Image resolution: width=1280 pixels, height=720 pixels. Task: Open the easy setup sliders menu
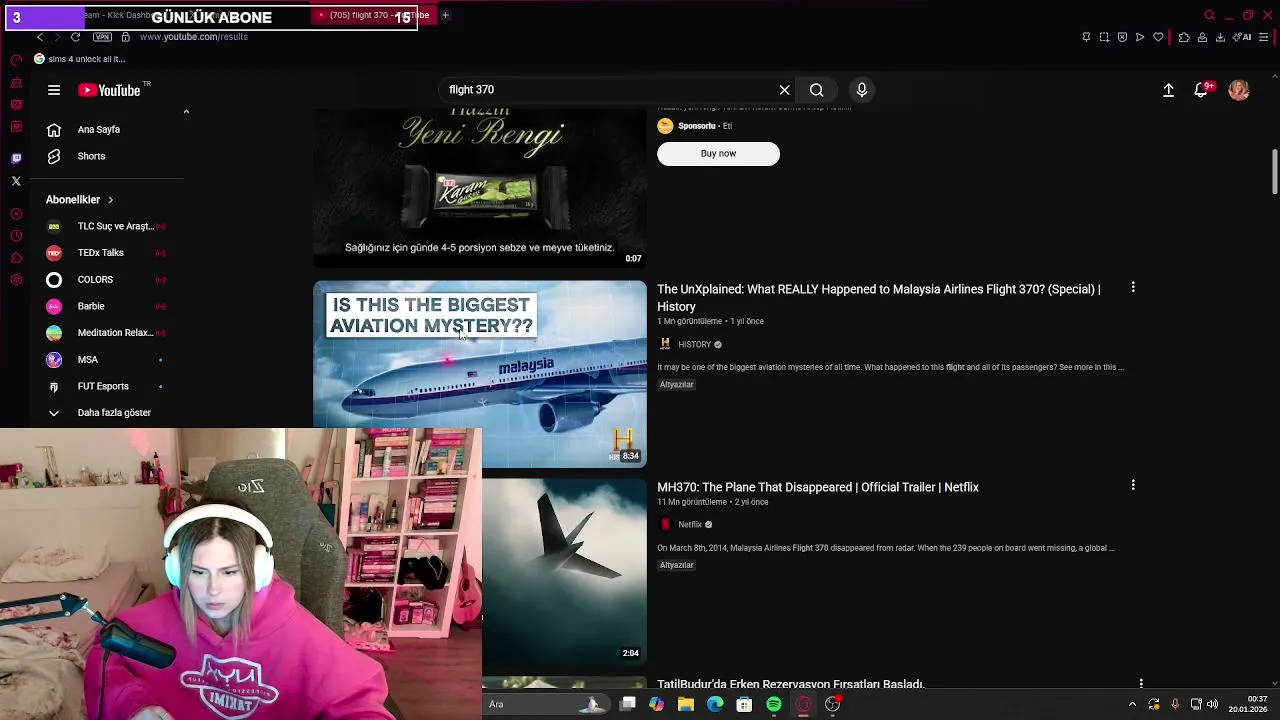pos(1263,37)
